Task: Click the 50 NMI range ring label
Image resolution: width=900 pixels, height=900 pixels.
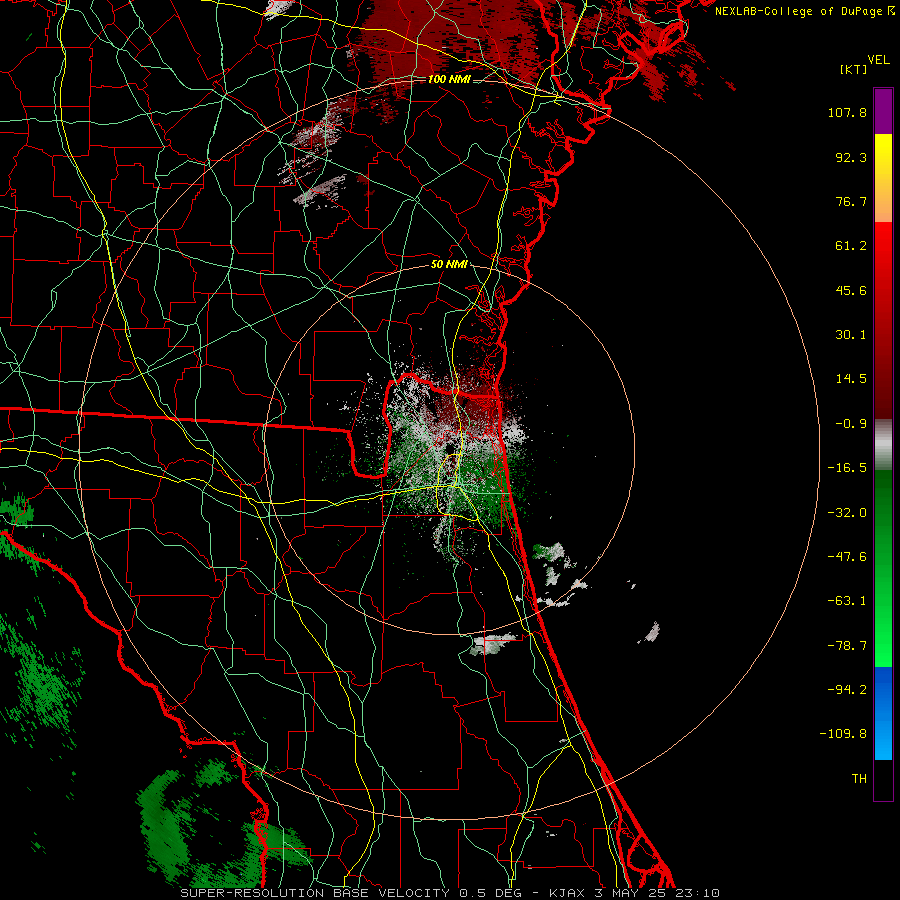Action: point(449,265)
